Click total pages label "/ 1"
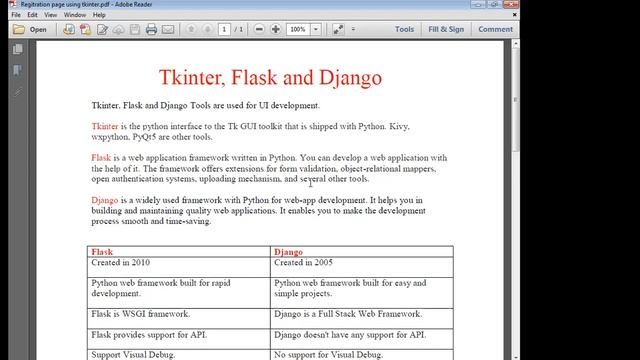Screen dimensions: 640x360 tap(238, 29)
